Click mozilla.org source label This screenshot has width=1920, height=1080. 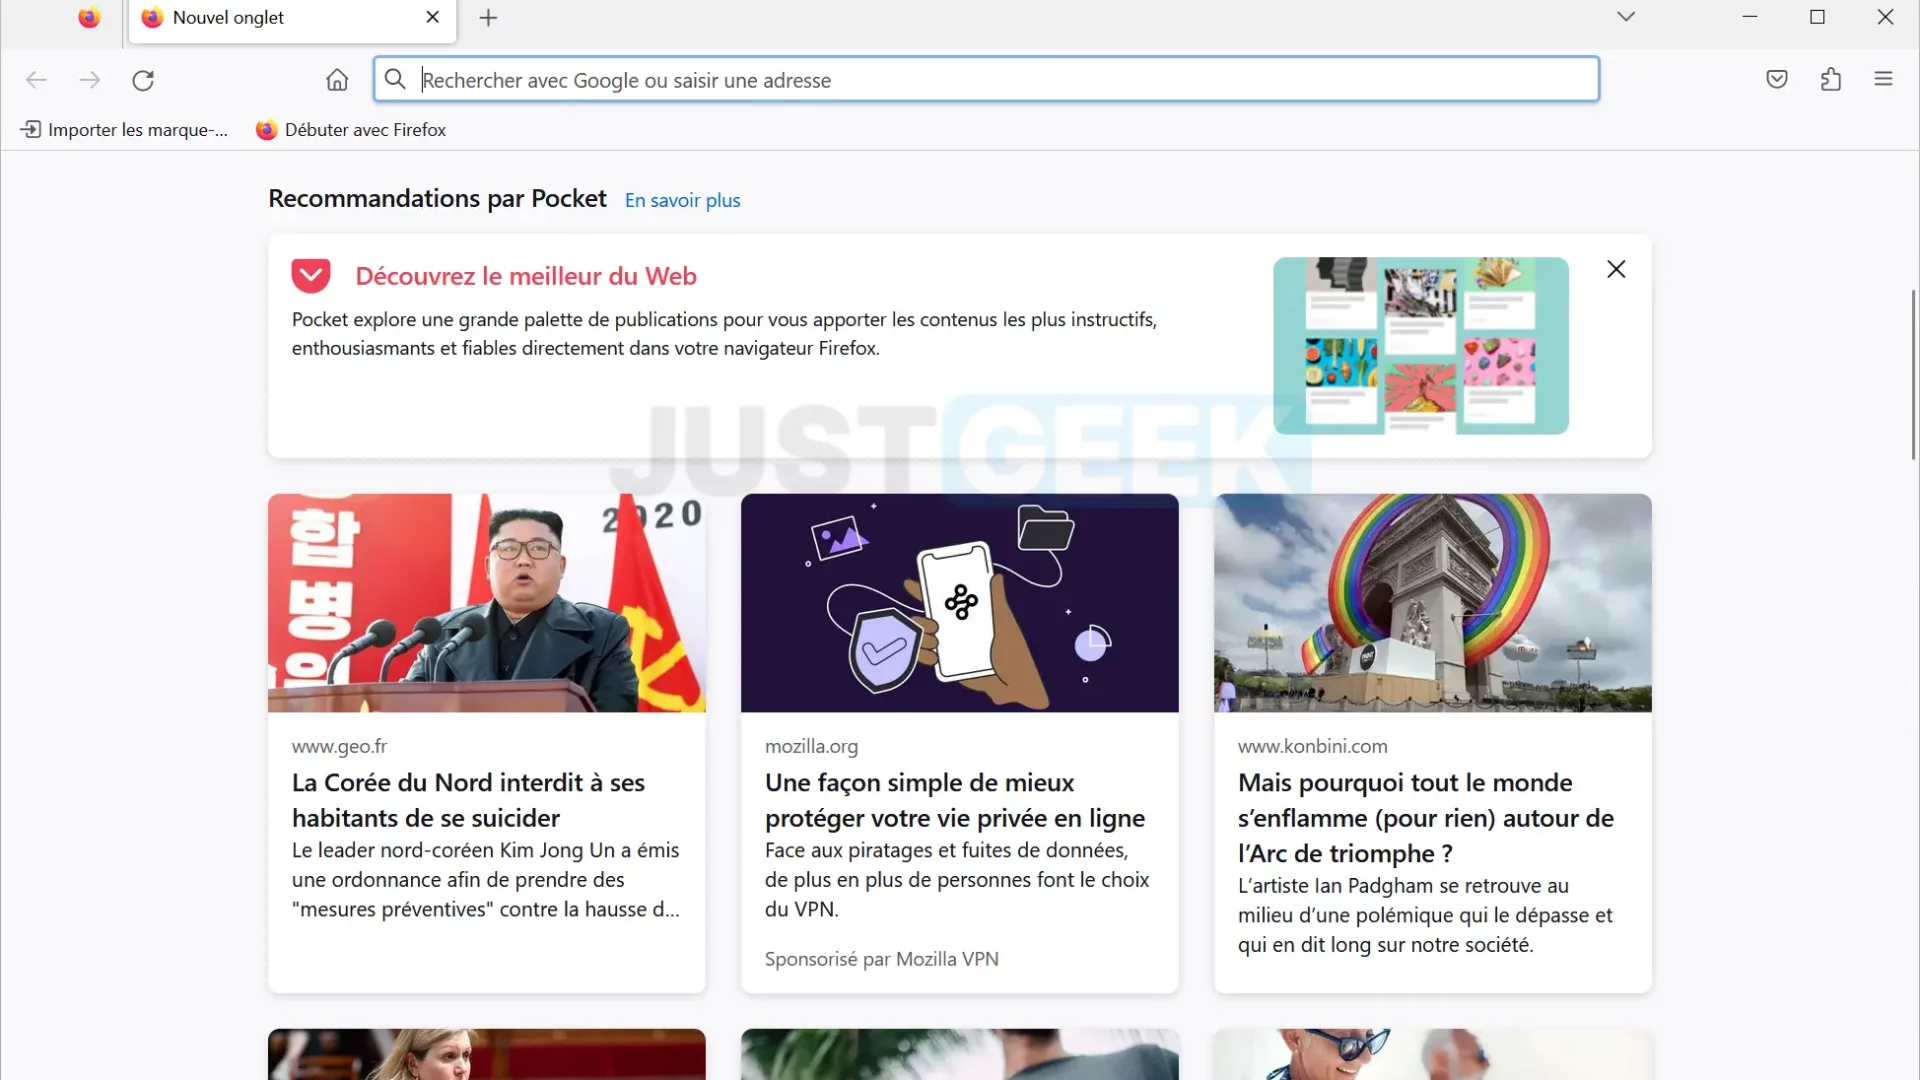pos(811,746)
